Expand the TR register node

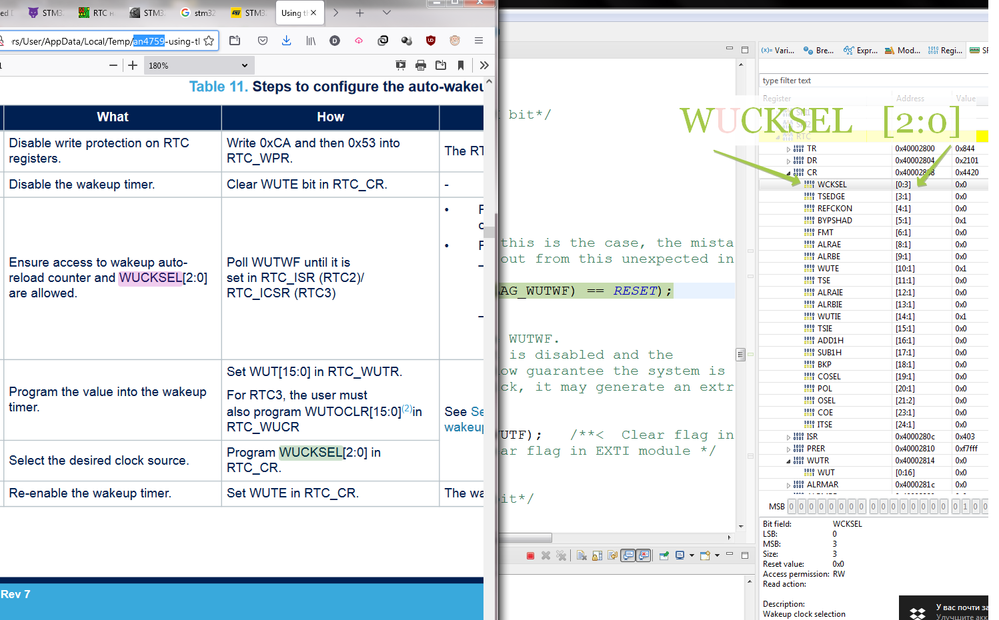coord(788,149)
